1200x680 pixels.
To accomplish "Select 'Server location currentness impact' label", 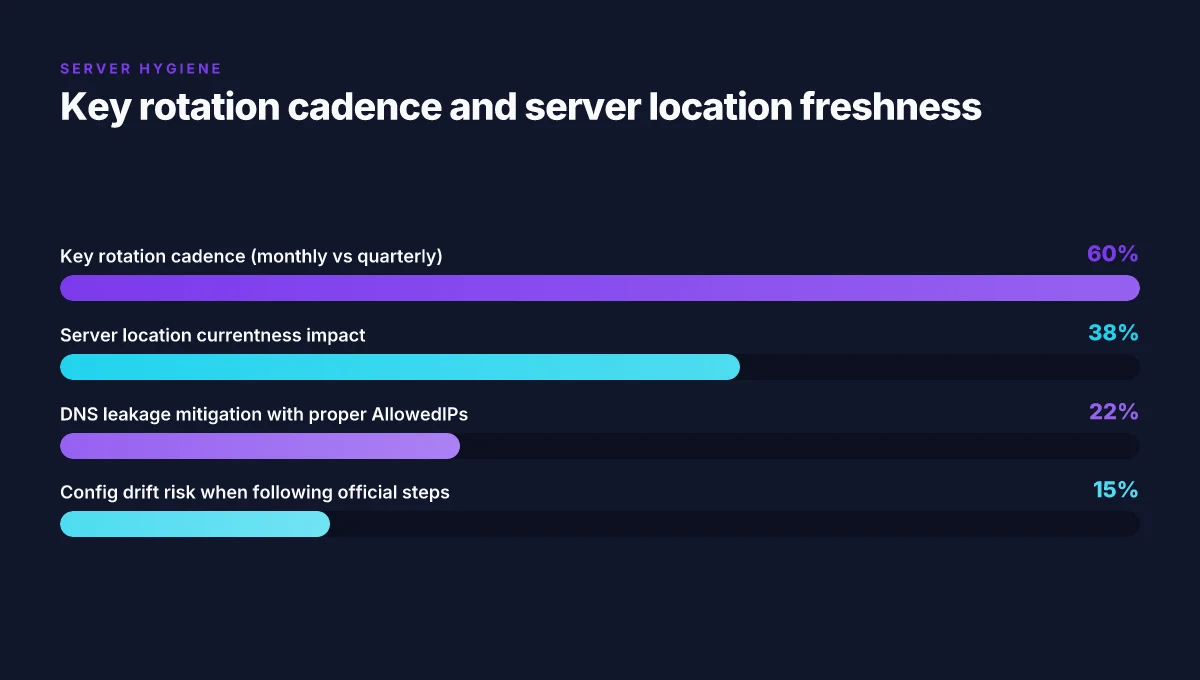I will coord(213,335).
